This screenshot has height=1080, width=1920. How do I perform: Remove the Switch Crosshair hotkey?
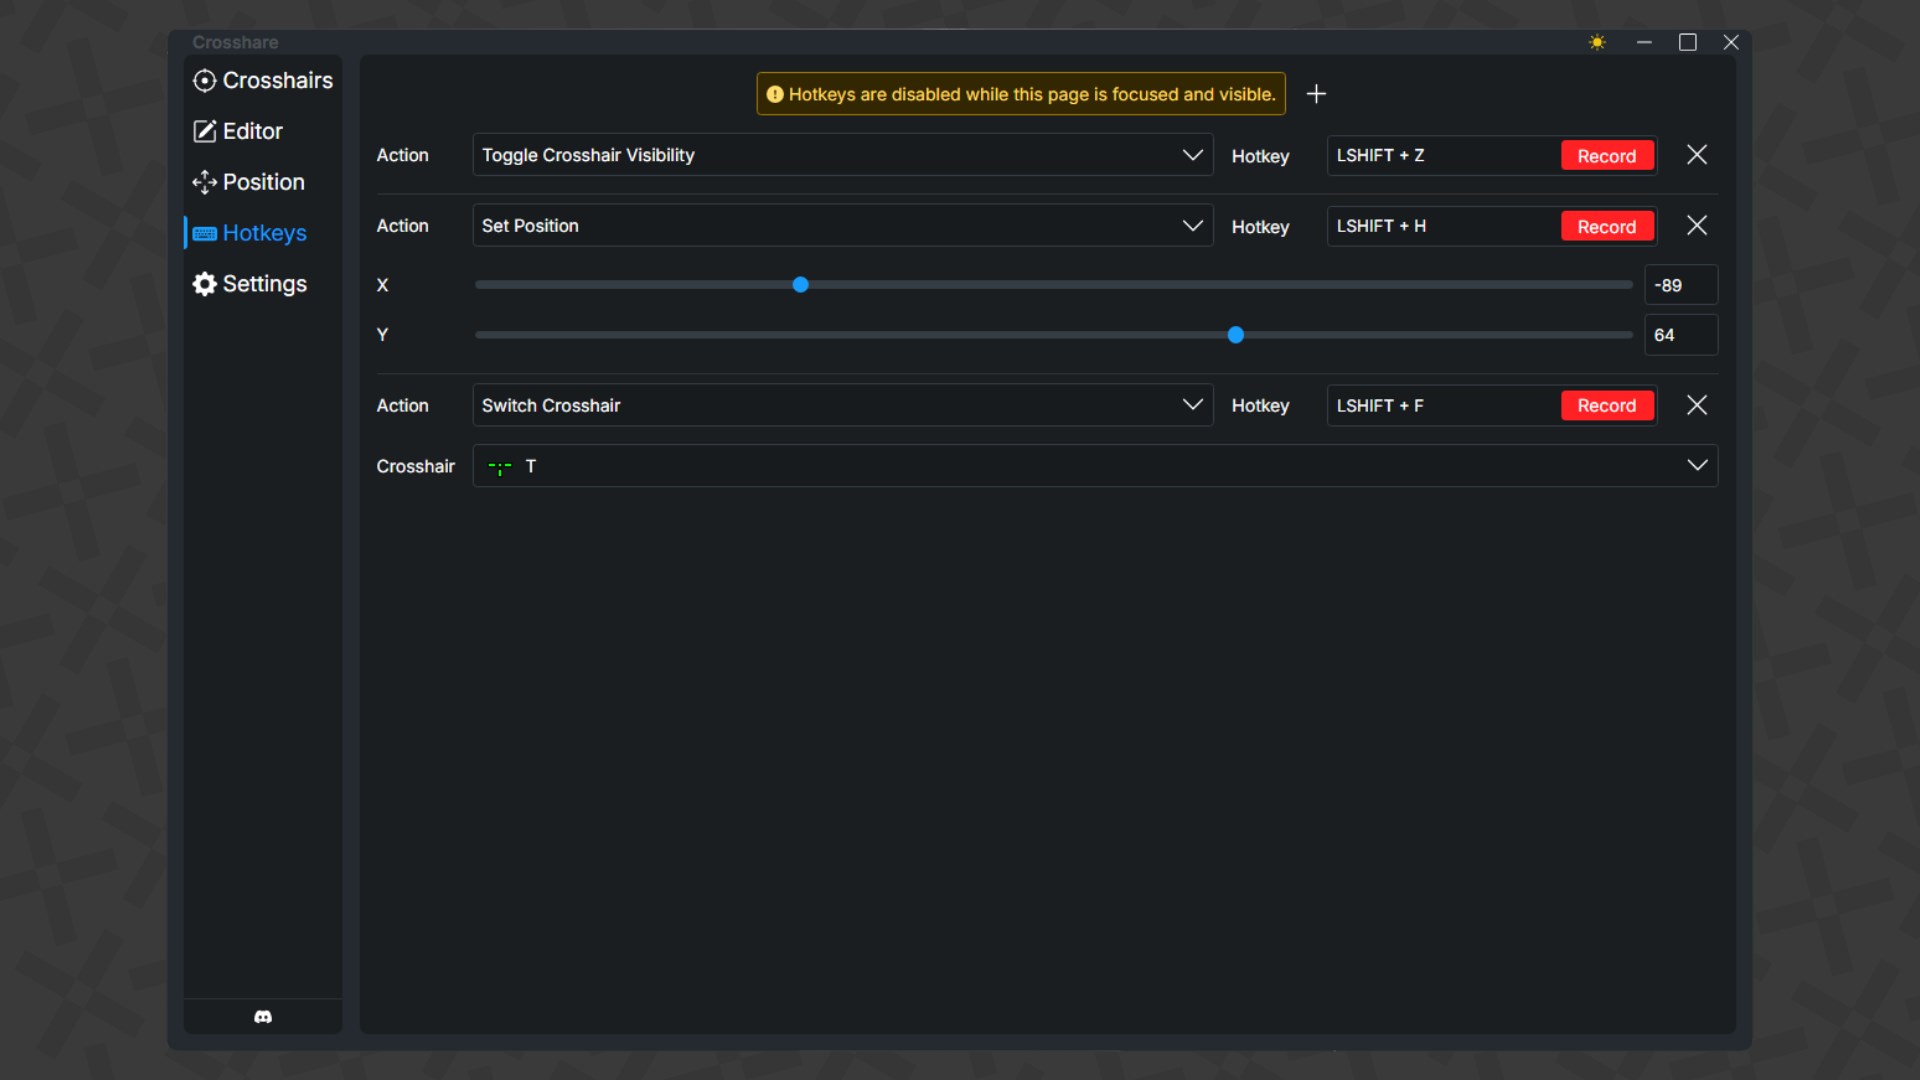(x=1697, y=405)
